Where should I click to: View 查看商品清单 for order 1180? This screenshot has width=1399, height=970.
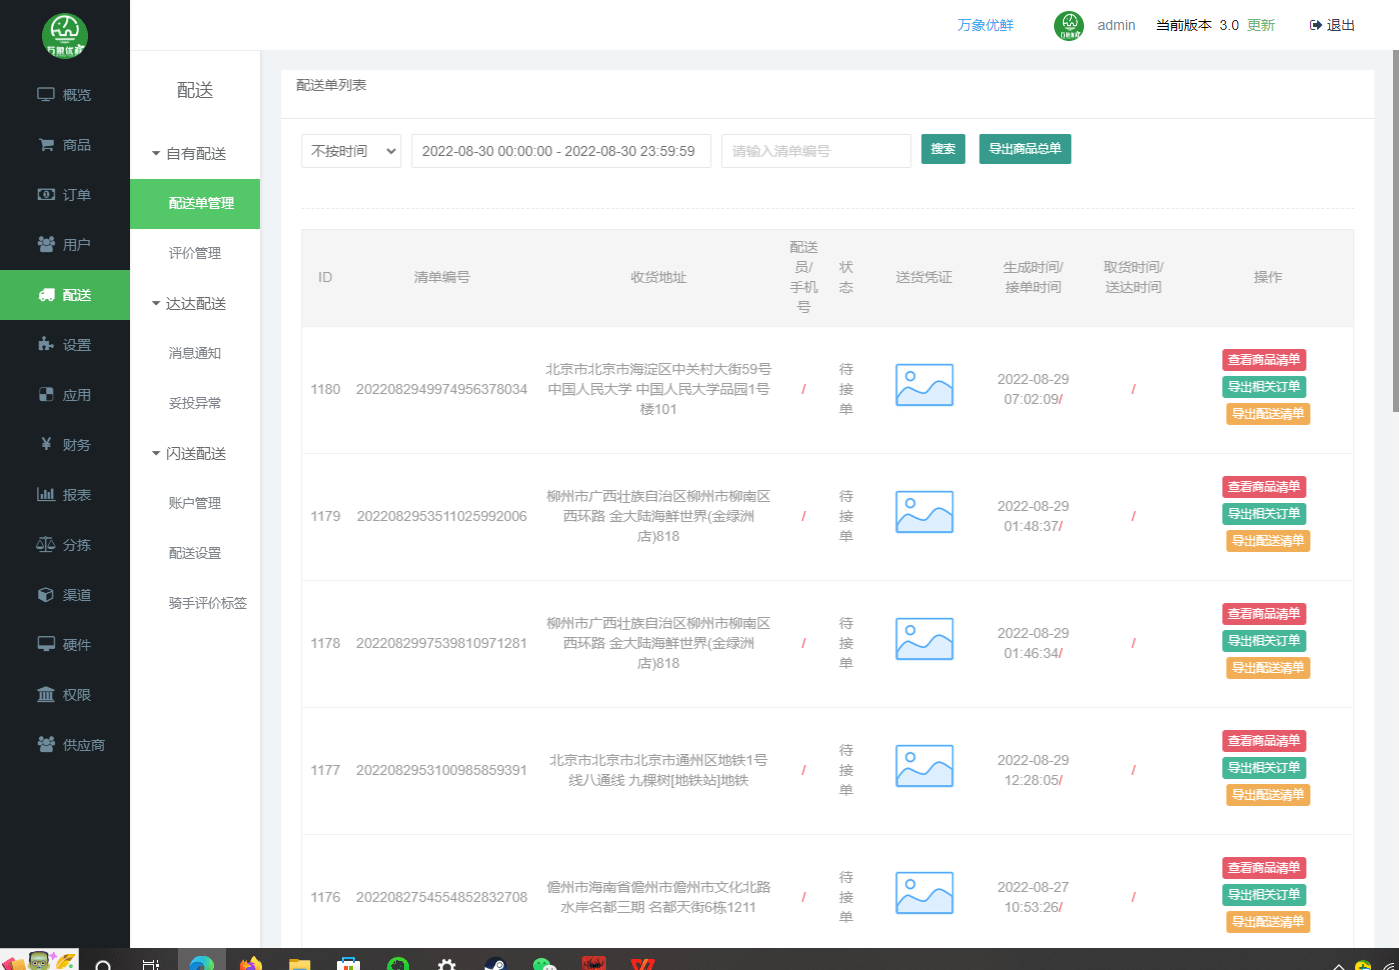(x=1264, y=360)
